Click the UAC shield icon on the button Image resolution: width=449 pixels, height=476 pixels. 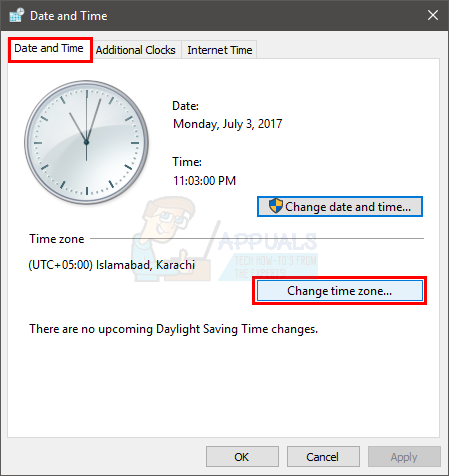pyautogui.click(x=276, y=206)
